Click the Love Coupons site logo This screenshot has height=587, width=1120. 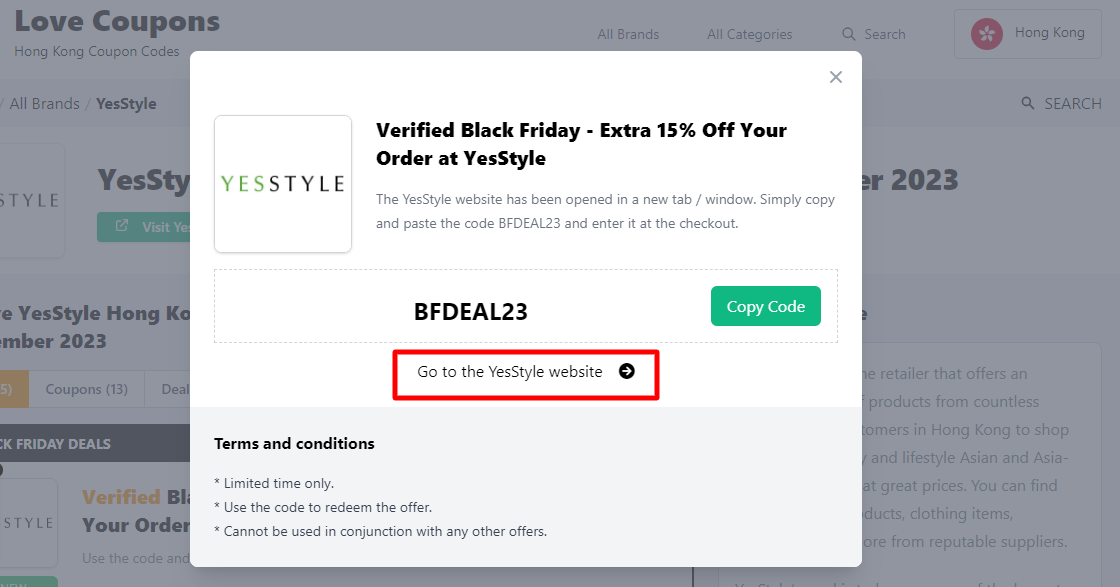click(116, 21)
